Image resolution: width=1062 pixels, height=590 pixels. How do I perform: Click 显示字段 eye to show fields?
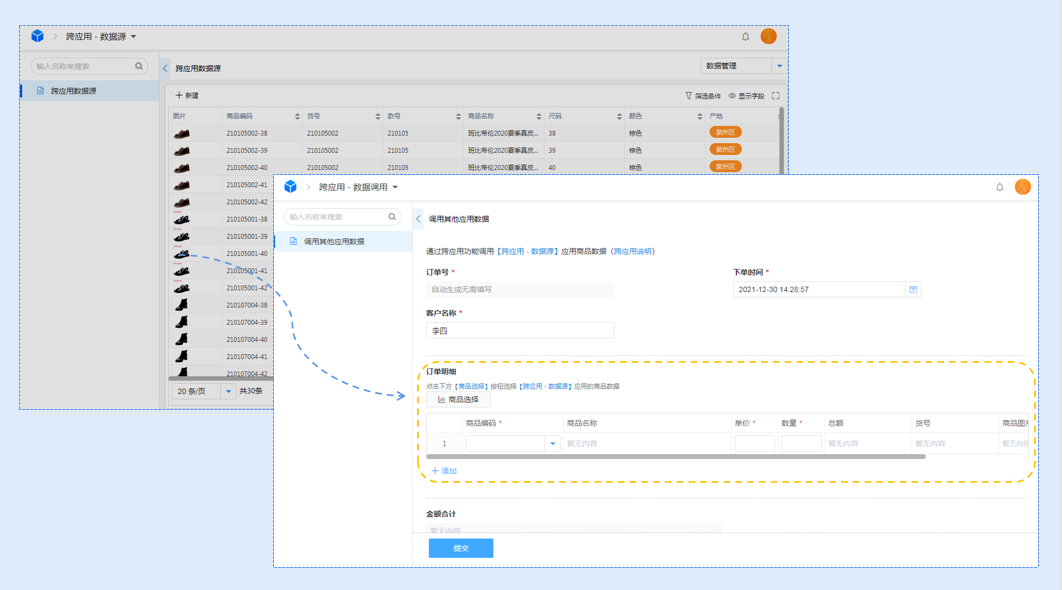tap(732, 96)
